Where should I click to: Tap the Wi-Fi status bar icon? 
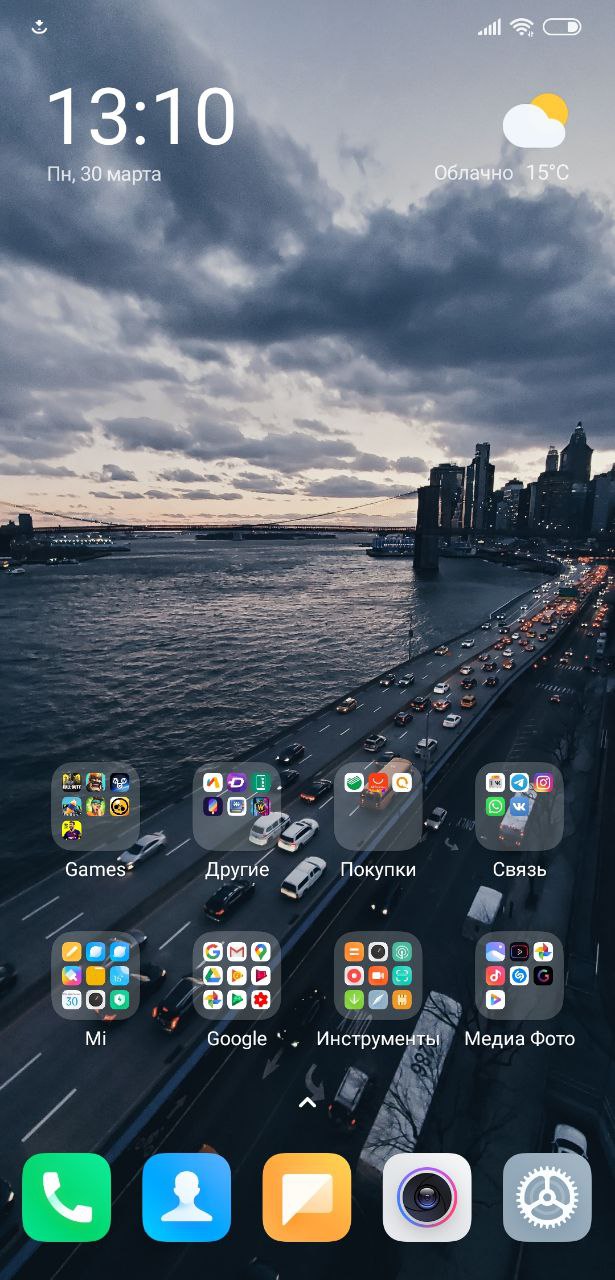tap(522, 27)
